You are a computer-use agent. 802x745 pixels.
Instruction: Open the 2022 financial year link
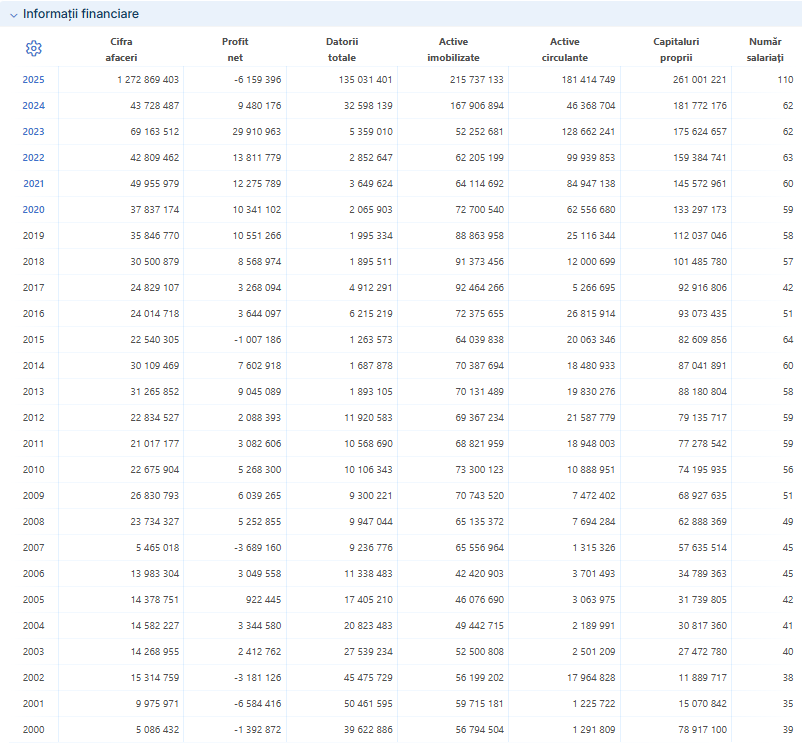33,158
